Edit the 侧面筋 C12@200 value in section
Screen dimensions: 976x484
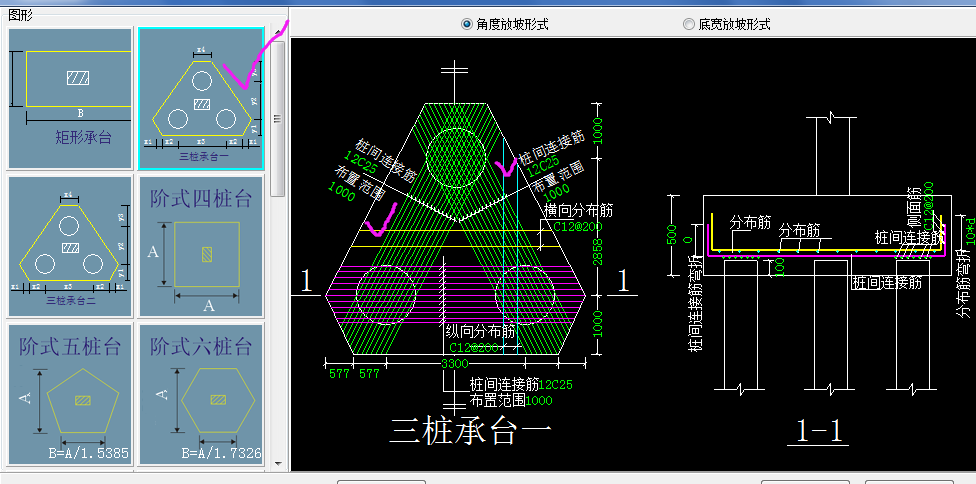click(x=928, y=205)
